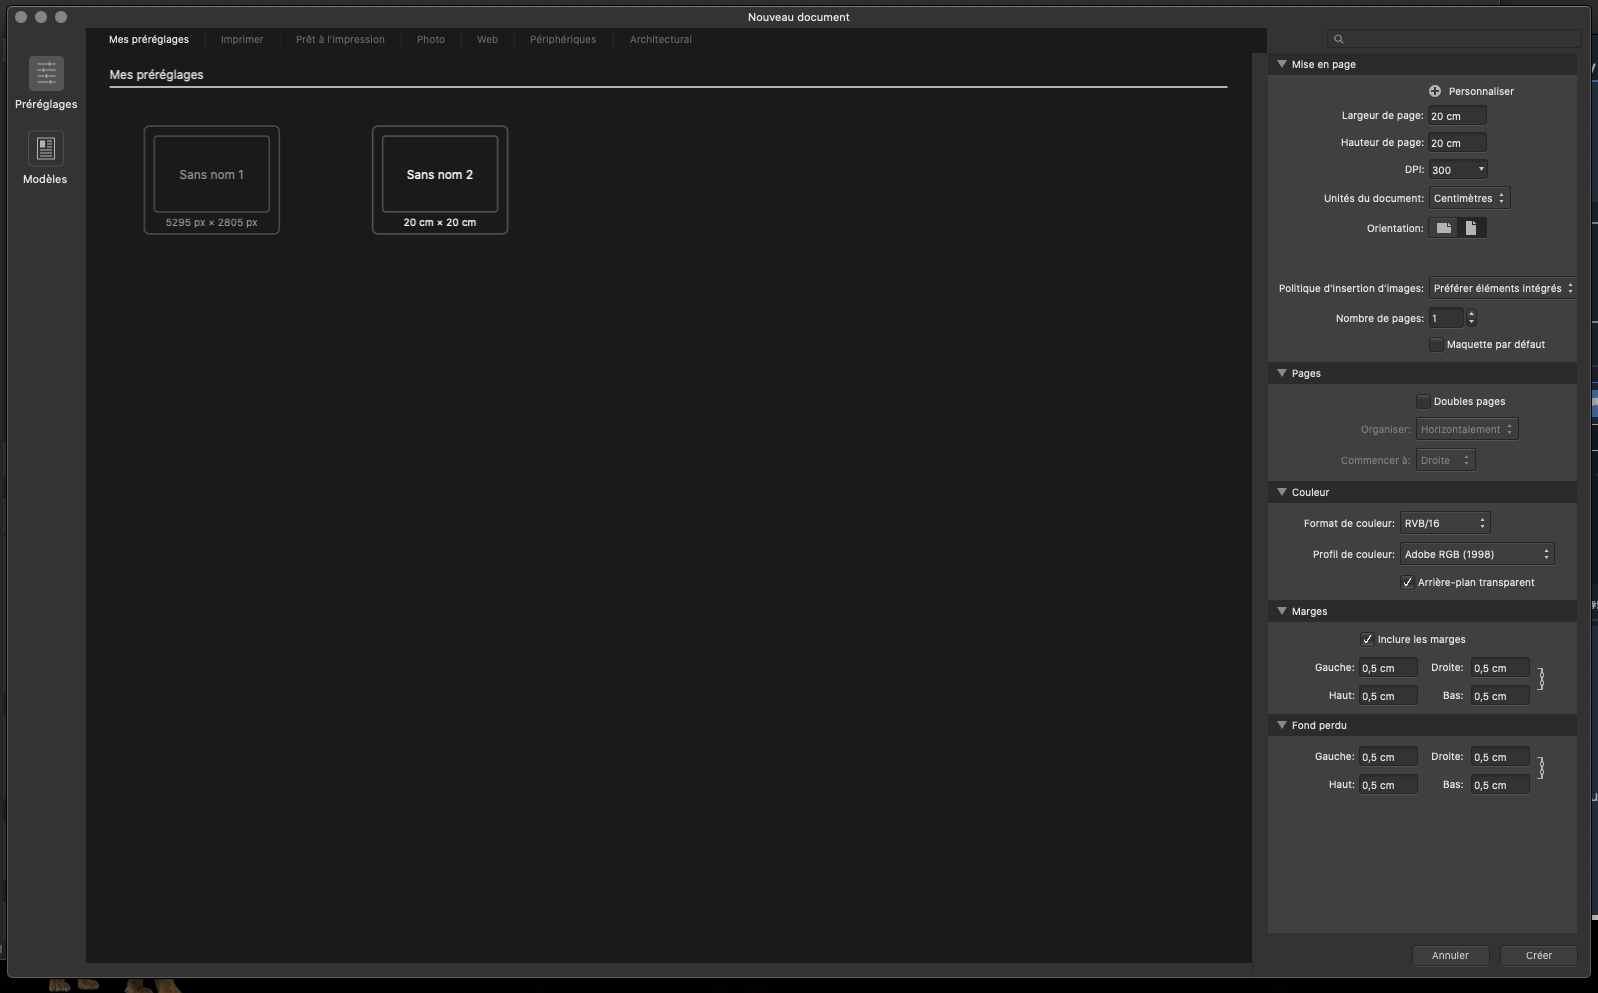1598x993 pixels.
Task: Enable Maquette par défaut checkbox
Action: point(1436,344)
